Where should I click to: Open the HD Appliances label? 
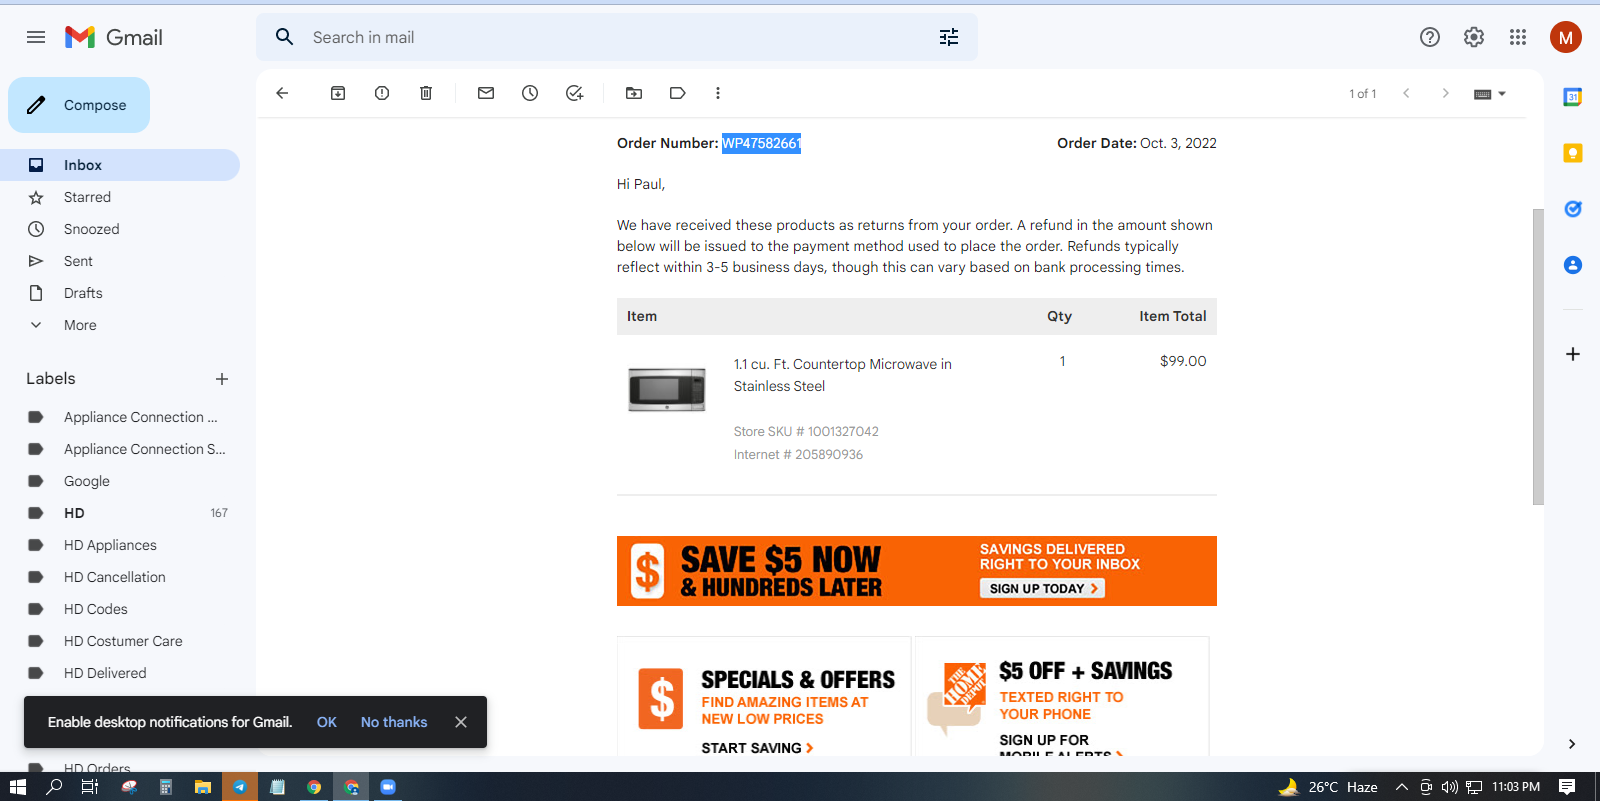pos(120,545)
